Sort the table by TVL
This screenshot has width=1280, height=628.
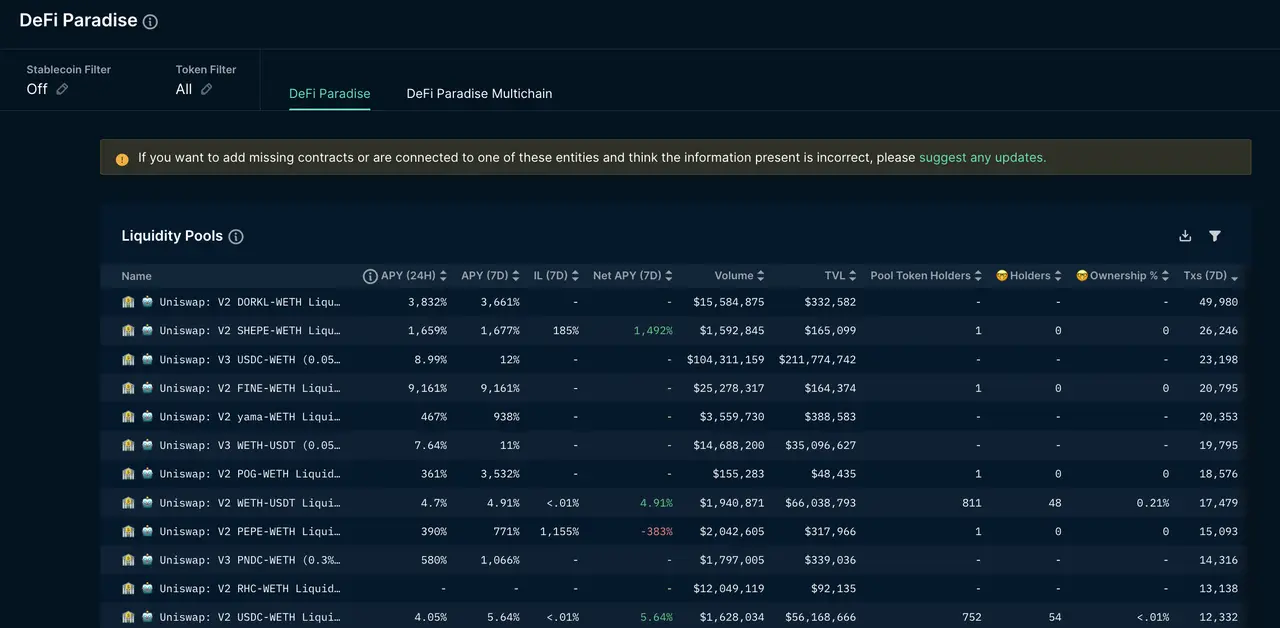click(x=853, y=275)
